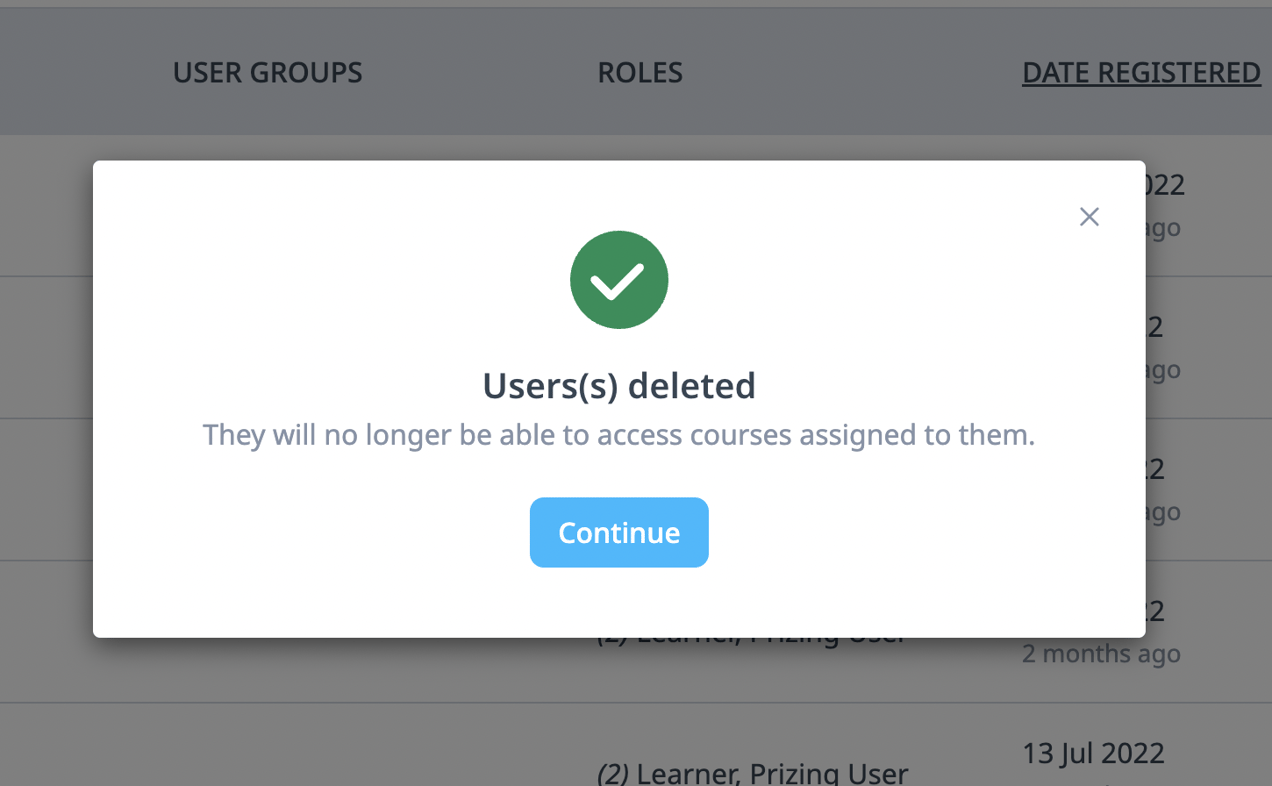Select the circular confirmation badge above the heading
The image size is (1272, 786).
click(619, 279)
